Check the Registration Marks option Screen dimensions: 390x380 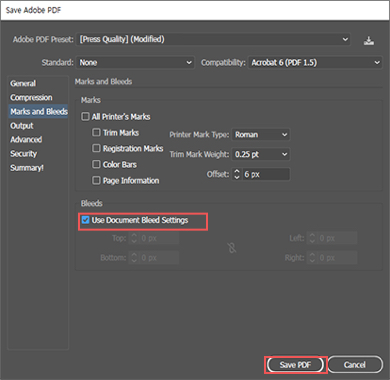pos(96,148)
